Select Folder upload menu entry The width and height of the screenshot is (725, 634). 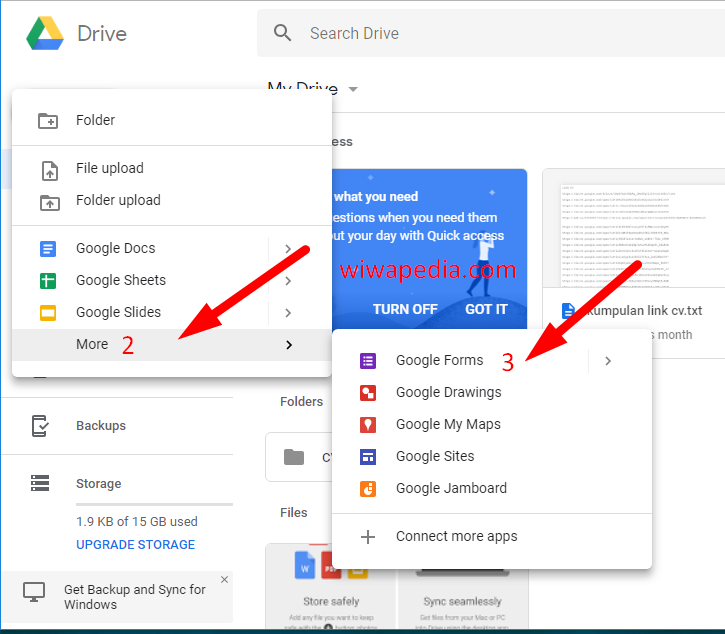coord(172,200)
